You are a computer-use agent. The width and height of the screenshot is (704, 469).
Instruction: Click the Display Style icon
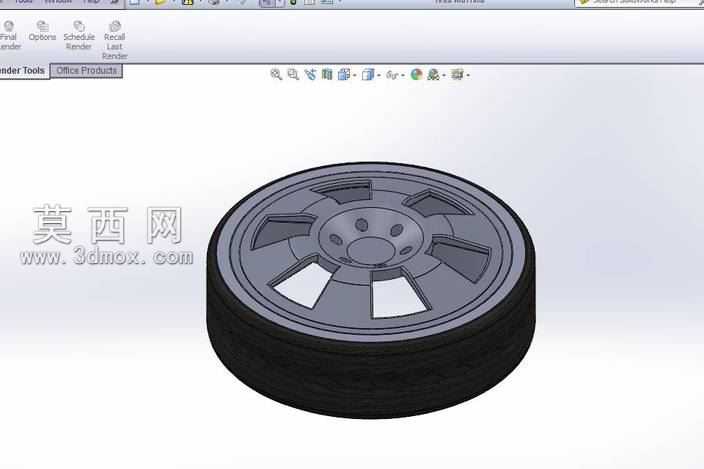pyautogui.click(x=368, y=75)
